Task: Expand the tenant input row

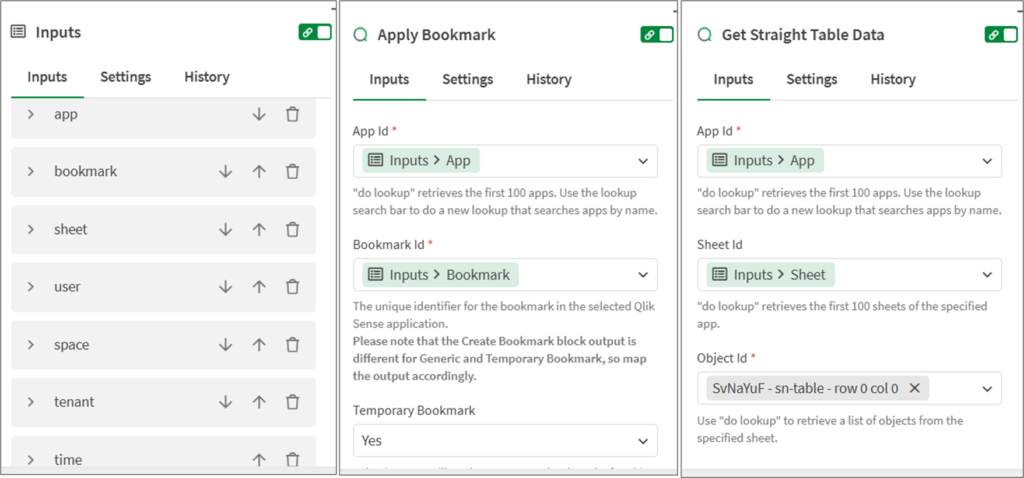Action: click(x=31, y=402)
